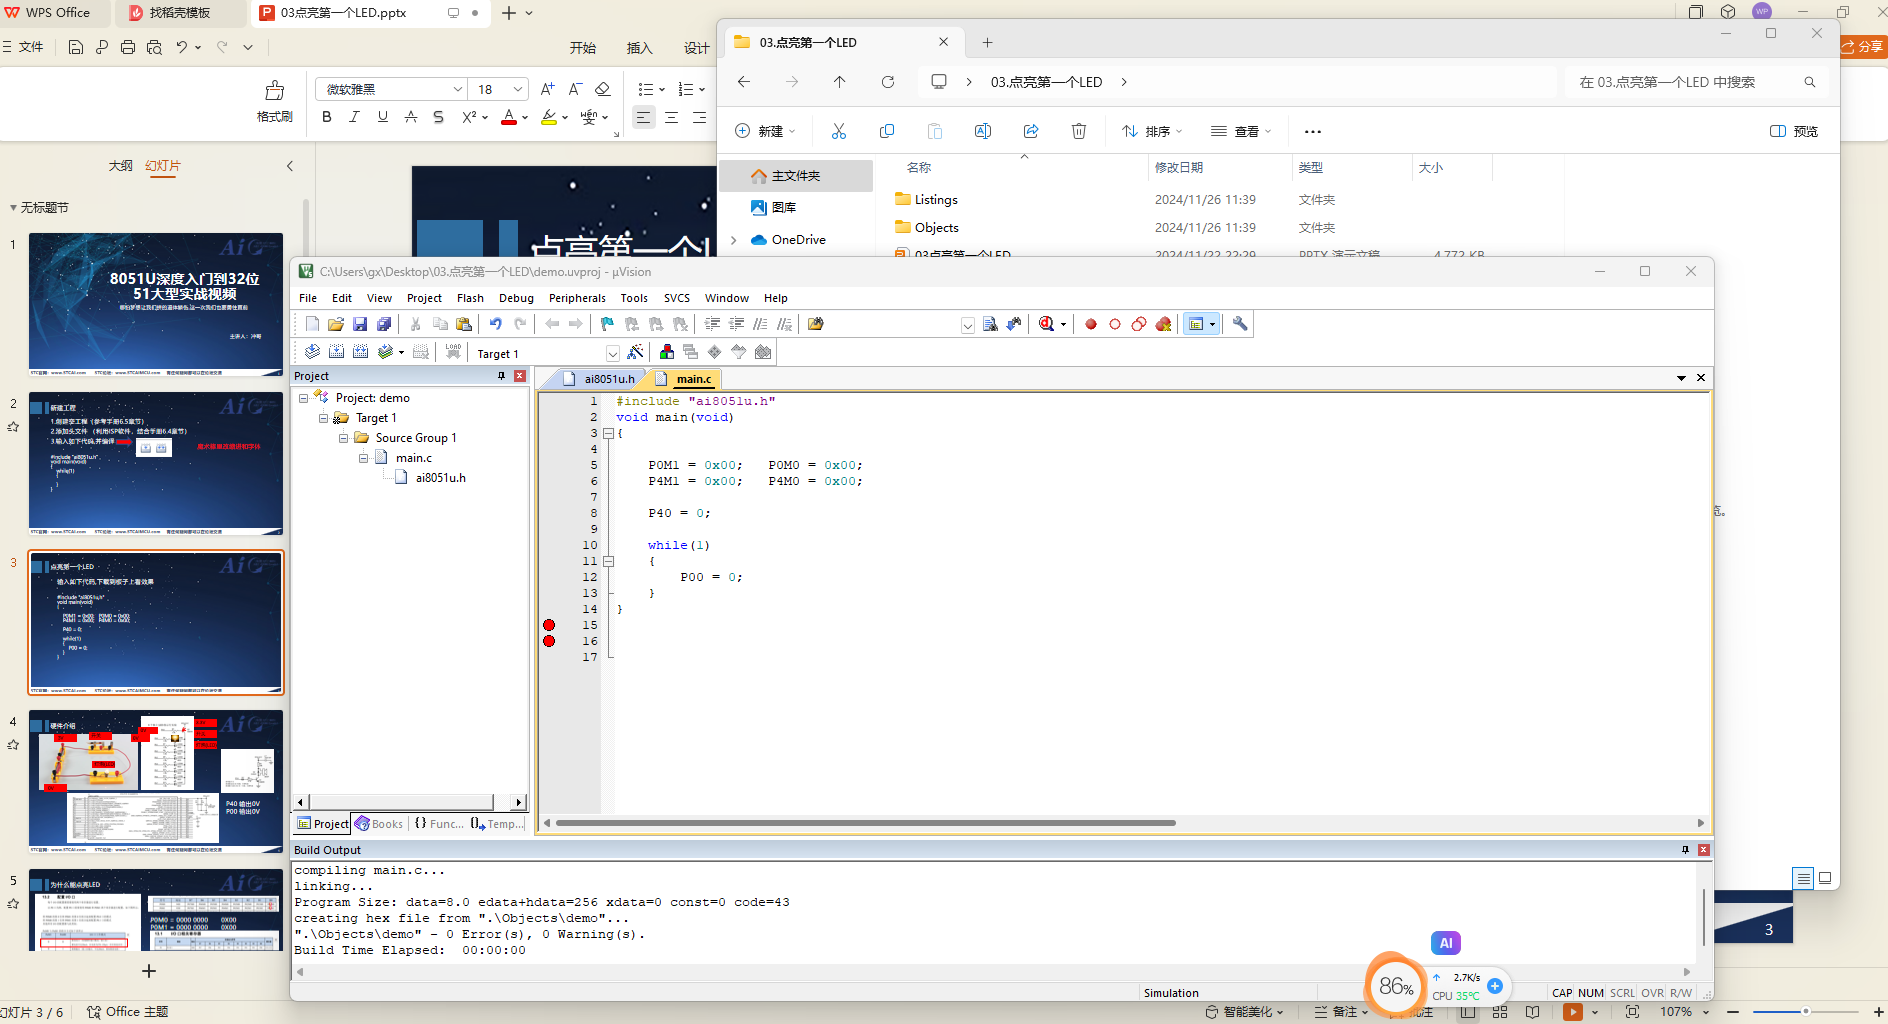Click File Explorer search box

click(x=1695, y=82)
